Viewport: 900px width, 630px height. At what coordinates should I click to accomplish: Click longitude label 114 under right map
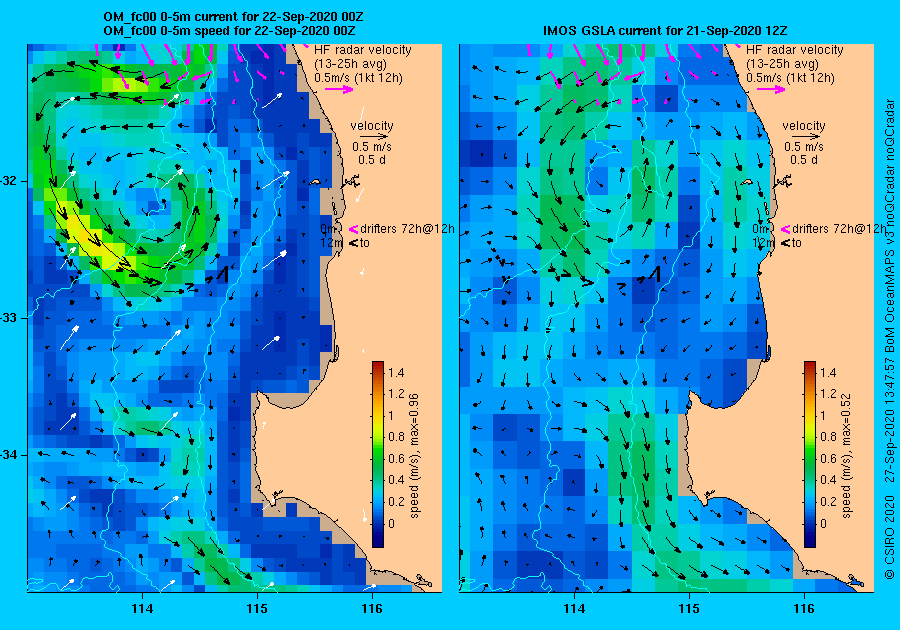pos(574,609)
